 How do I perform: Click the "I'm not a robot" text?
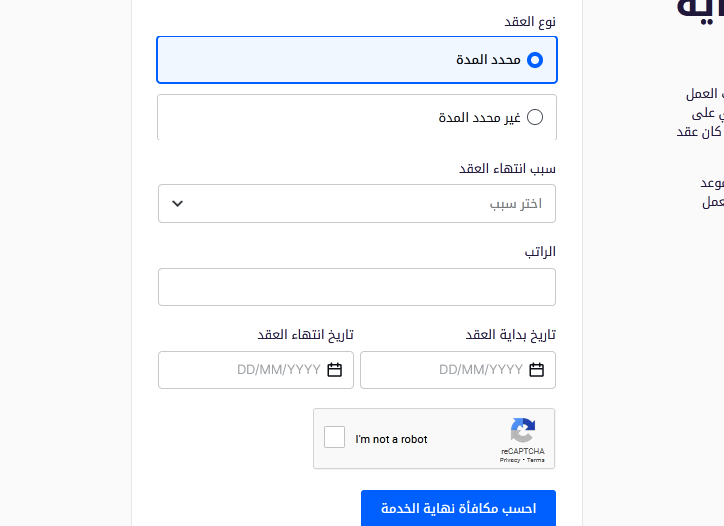[391, 439]
